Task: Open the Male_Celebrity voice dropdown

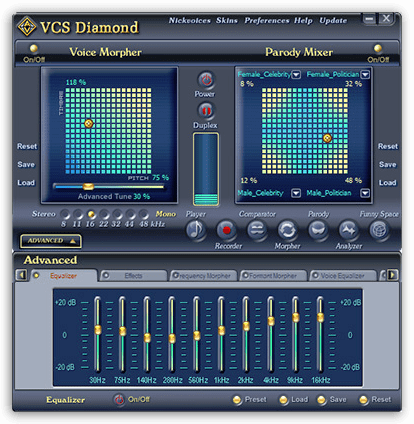Action: pos(296,193)
